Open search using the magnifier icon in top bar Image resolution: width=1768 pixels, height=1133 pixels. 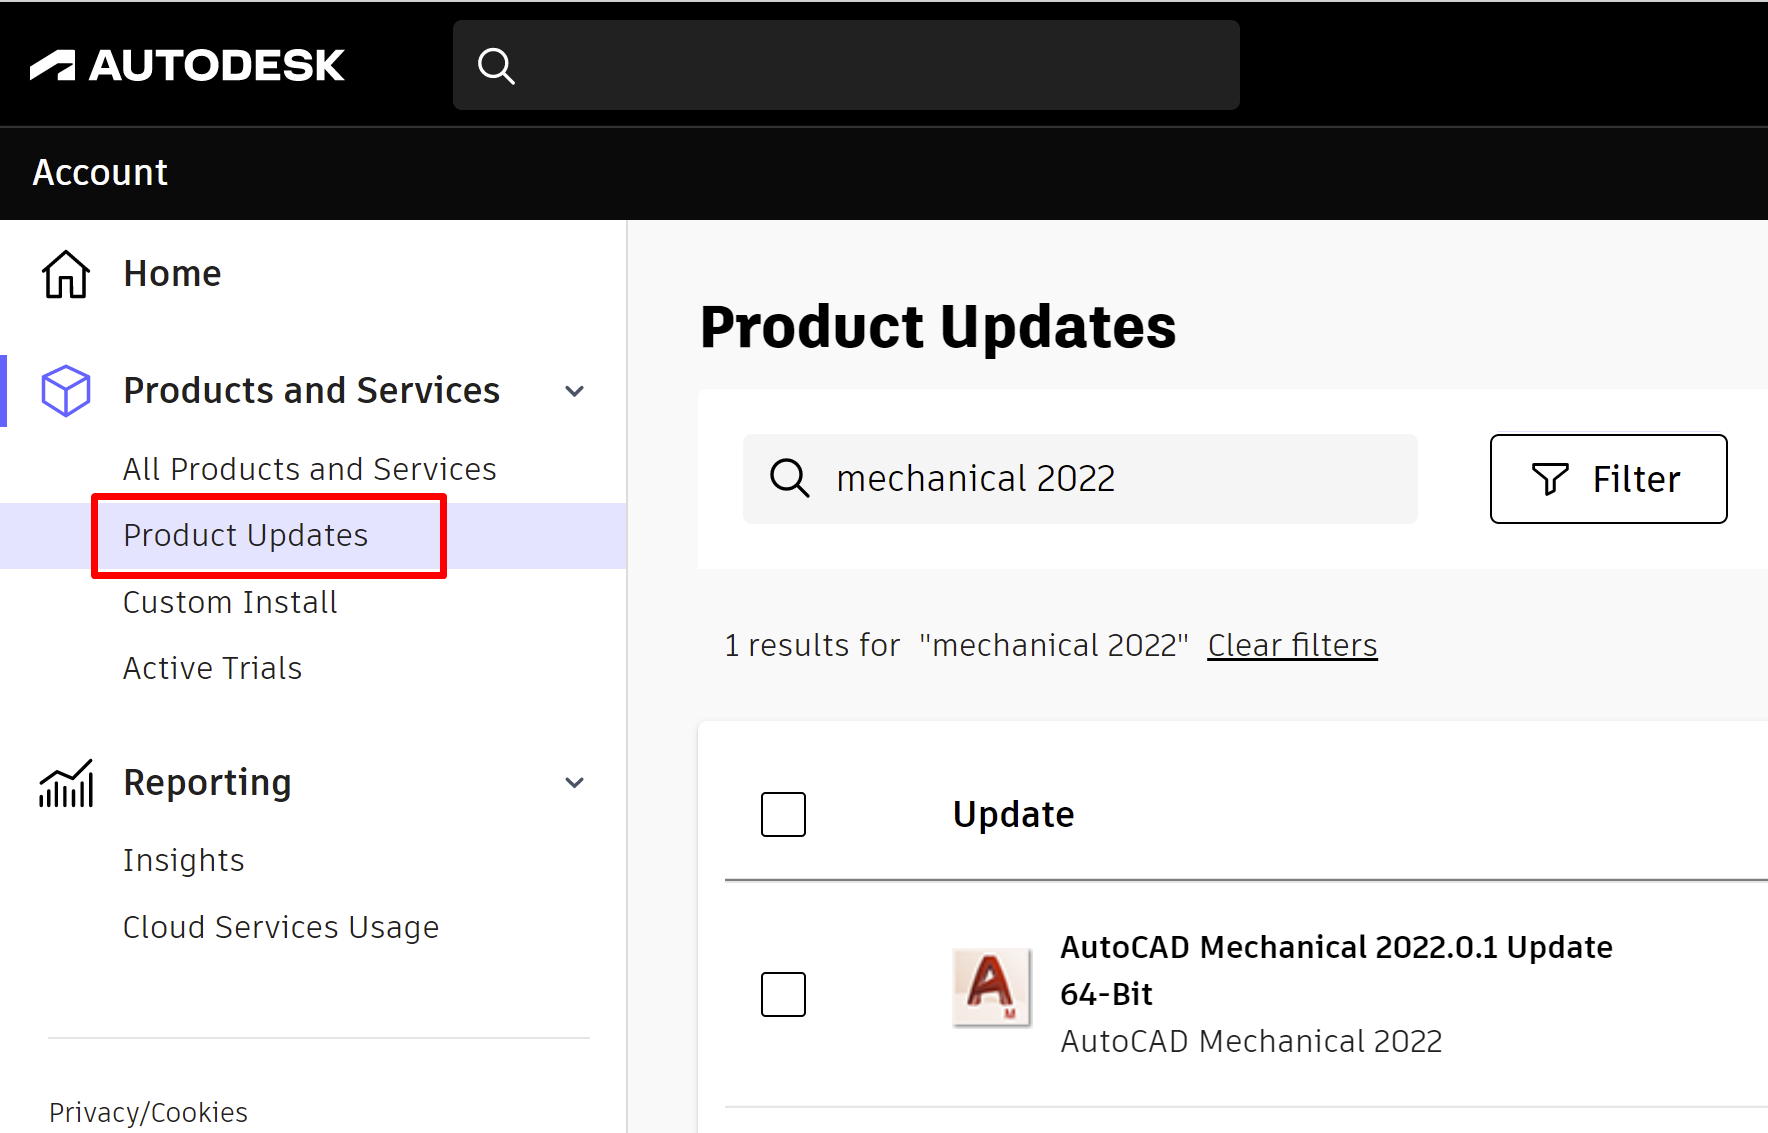click(x=497, y=64)
